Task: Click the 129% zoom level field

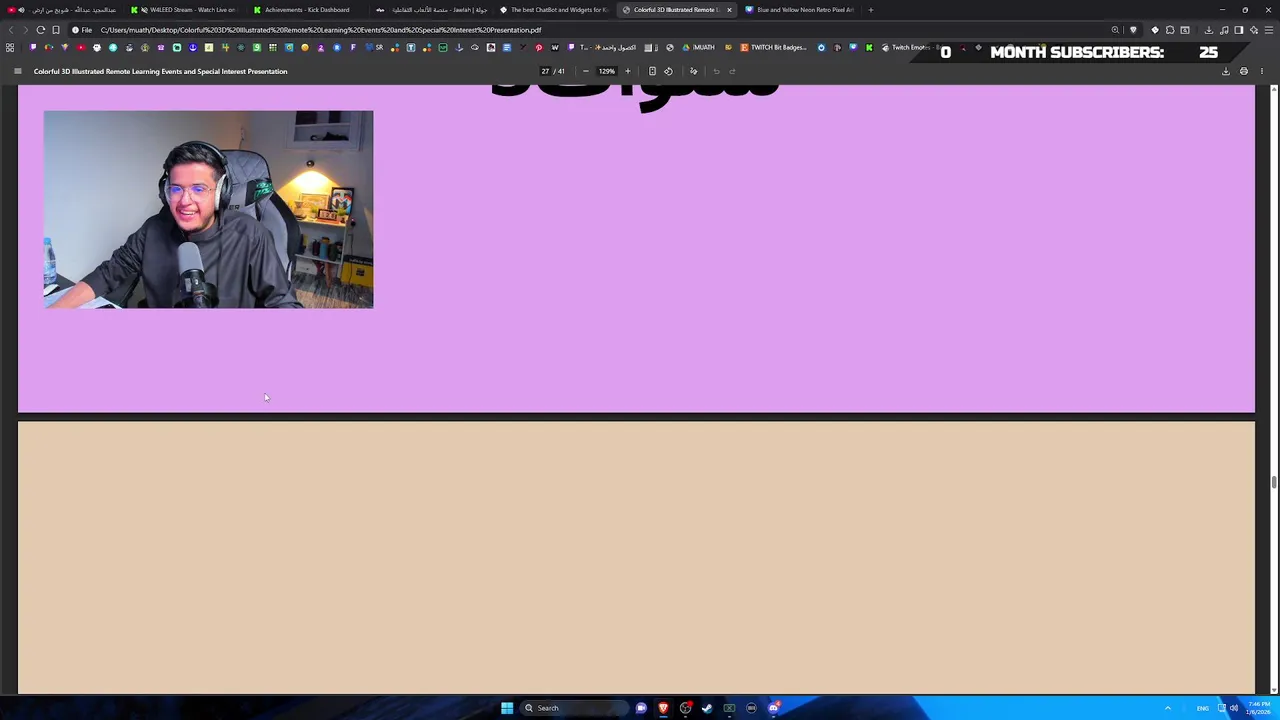Action: tap(607, 71)
